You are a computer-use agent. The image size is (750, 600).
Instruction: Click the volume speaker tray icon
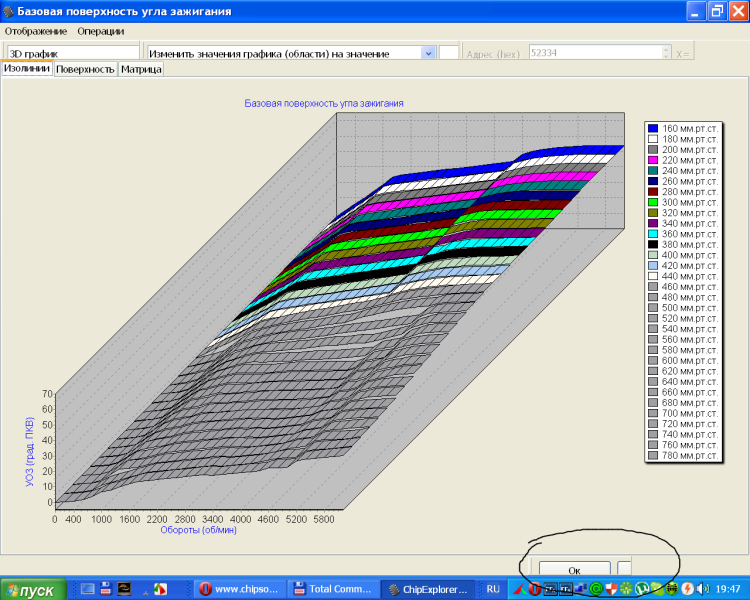tap(704, 589)
